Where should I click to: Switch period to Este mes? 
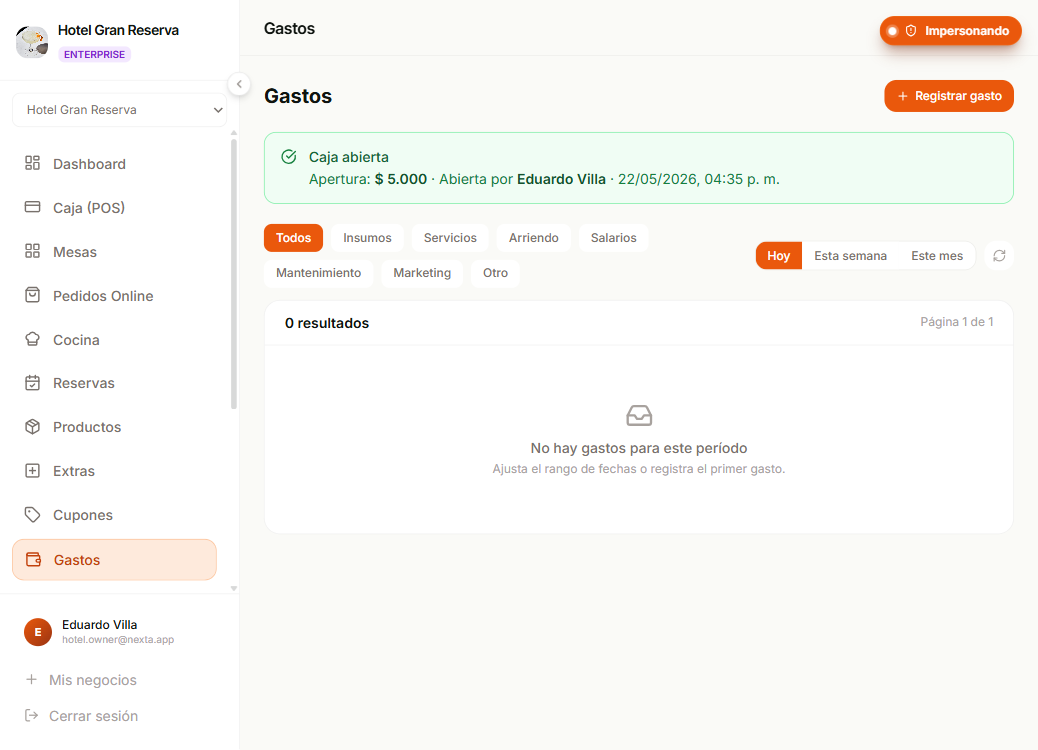[x=937, y=256]
